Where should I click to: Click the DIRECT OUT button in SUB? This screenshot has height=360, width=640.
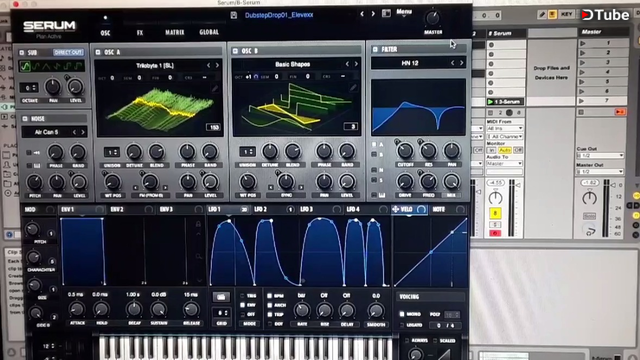pyautogui.click(x=68, y=52)
